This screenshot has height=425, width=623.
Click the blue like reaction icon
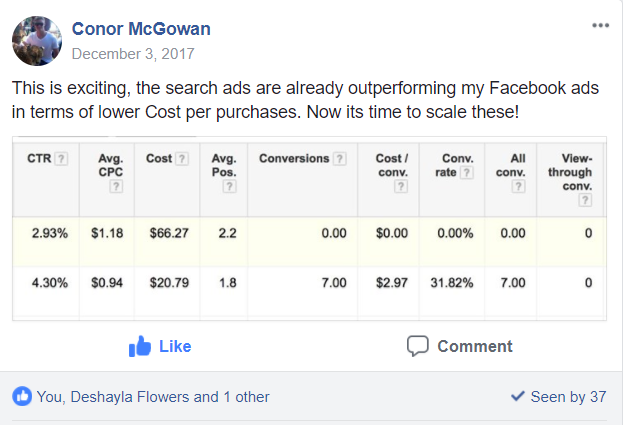point(21,396)
